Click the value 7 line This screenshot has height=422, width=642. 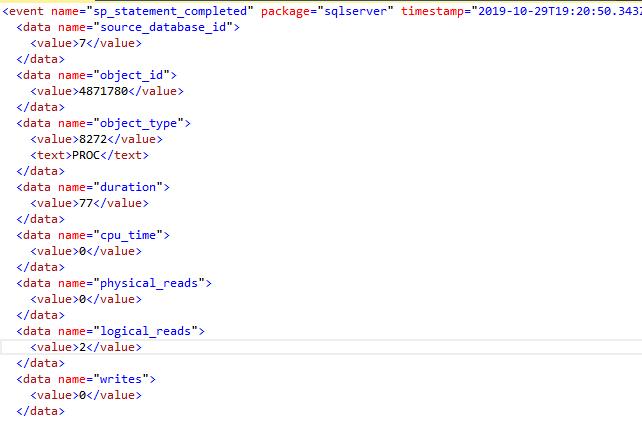(85, 43)
